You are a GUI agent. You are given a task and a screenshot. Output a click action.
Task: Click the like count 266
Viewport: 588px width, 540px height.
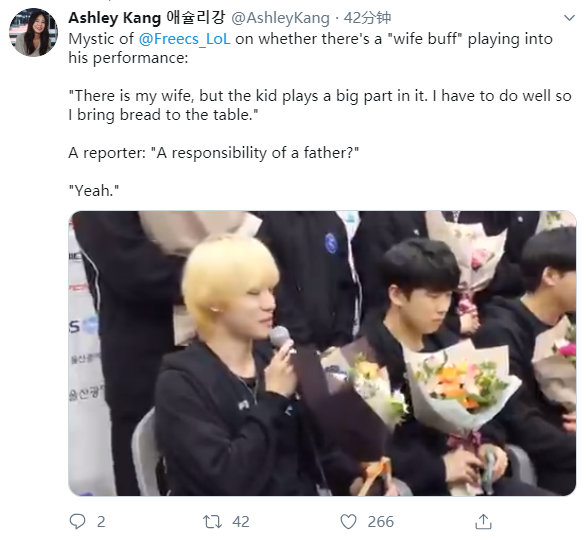click(x=381, y=522)
